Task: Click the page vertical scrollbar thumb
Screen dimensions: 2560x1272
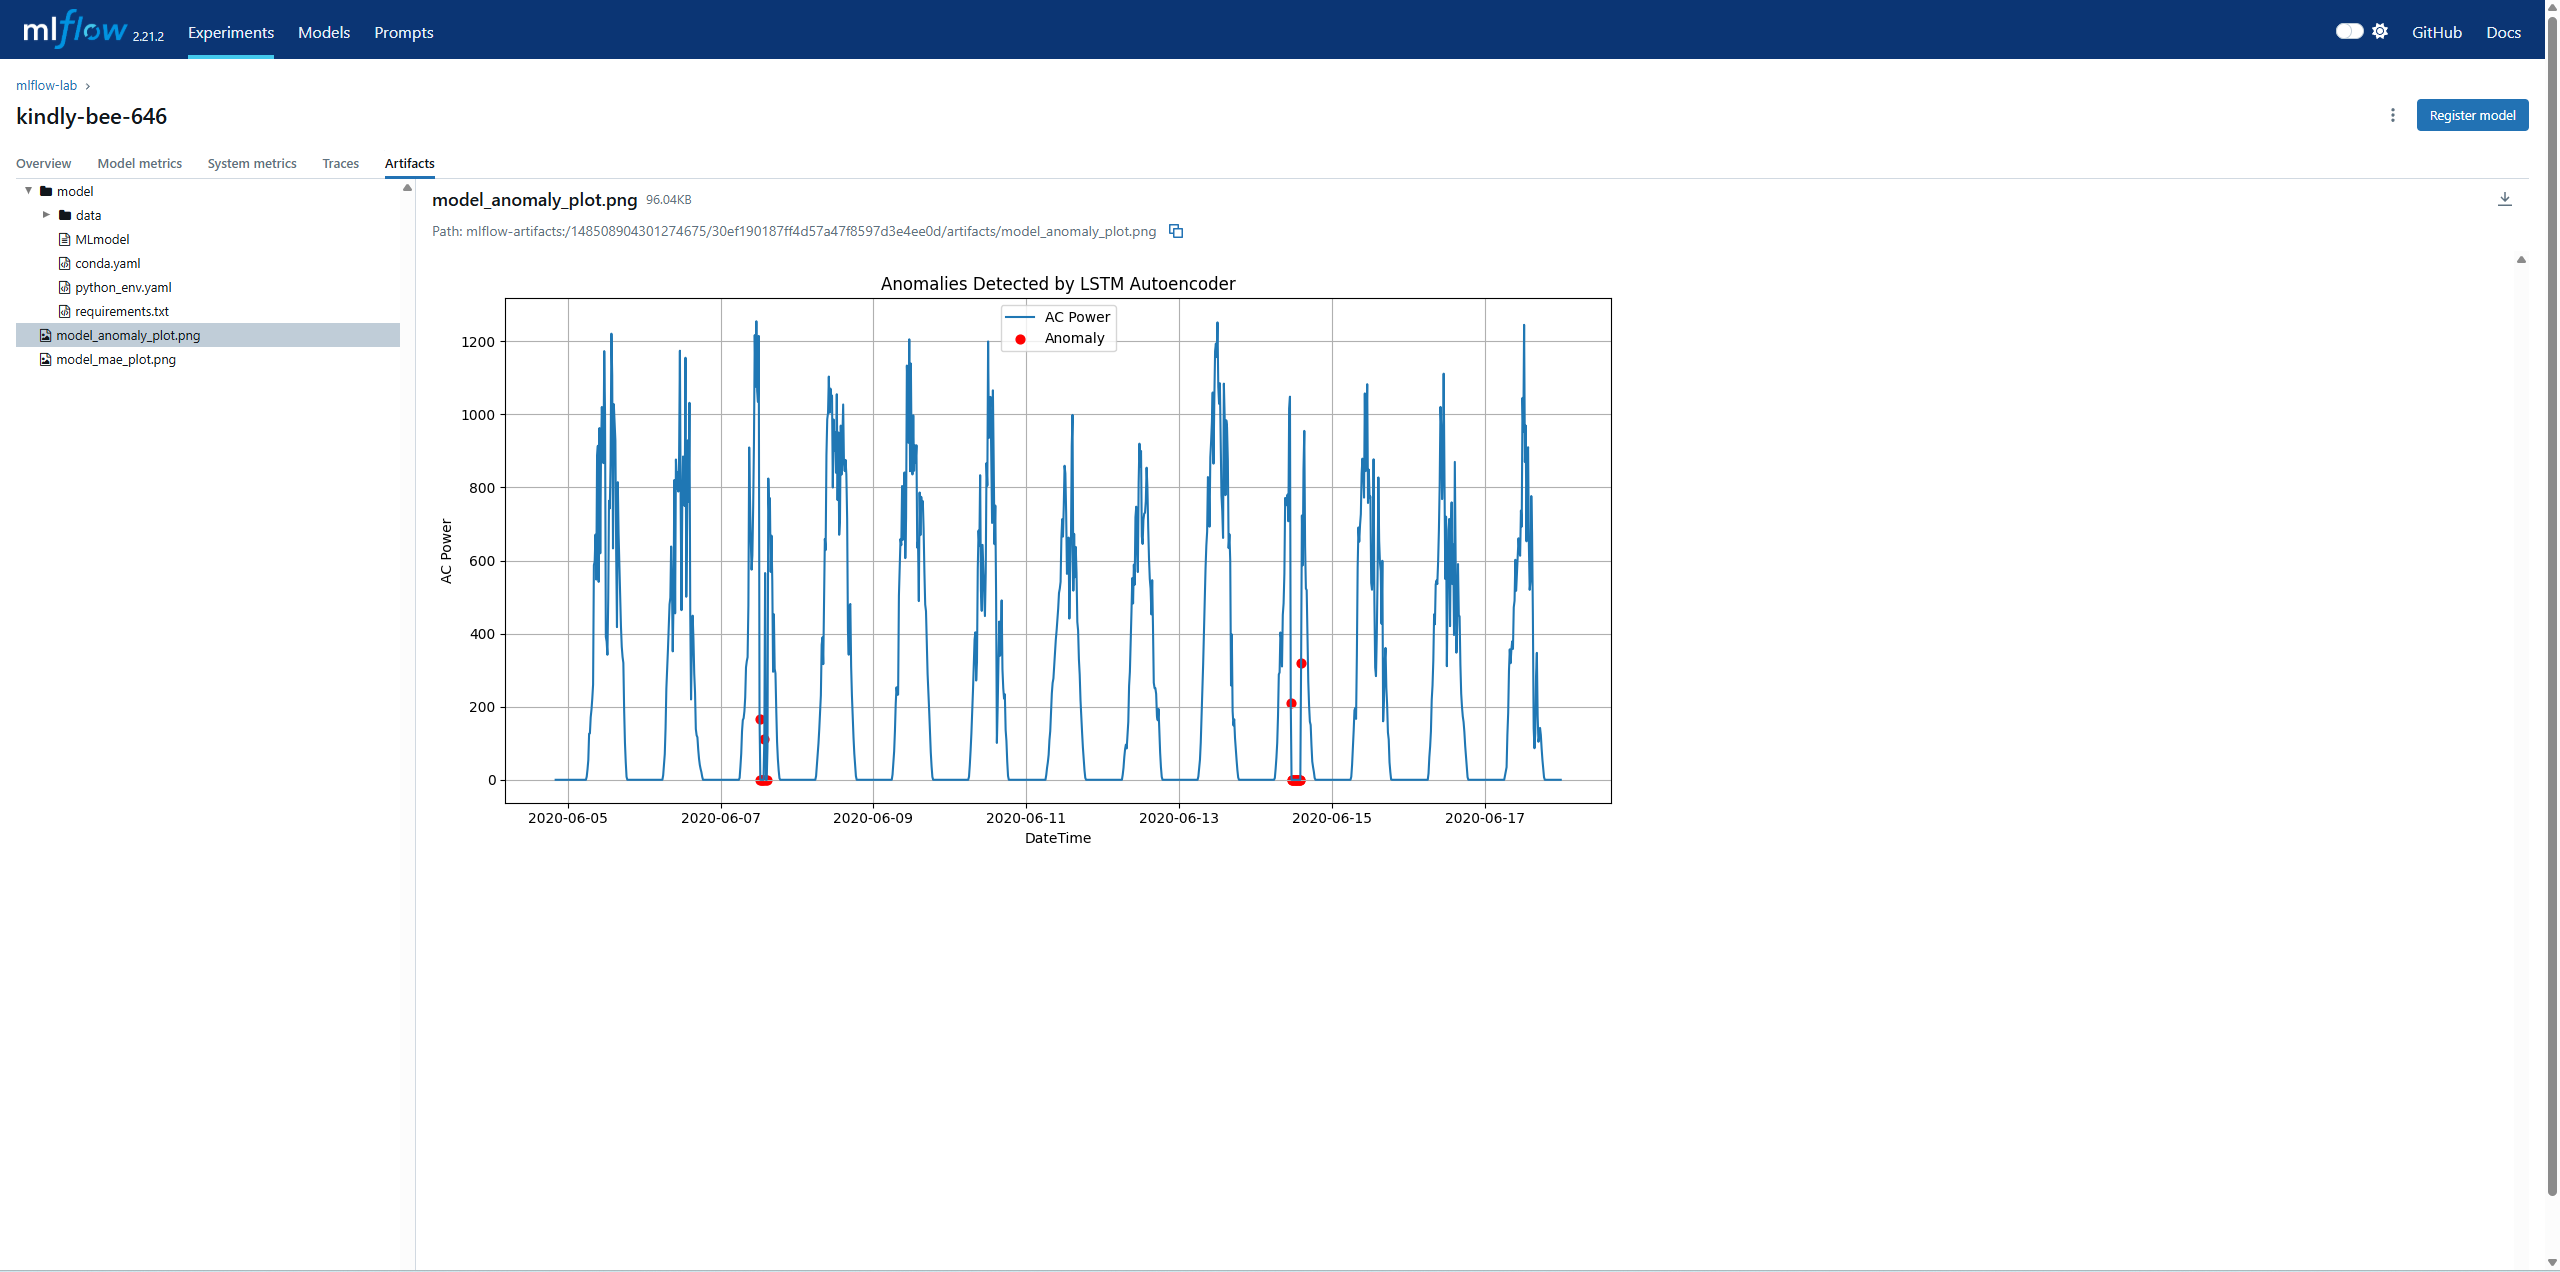Action: tap(2552, 606)
